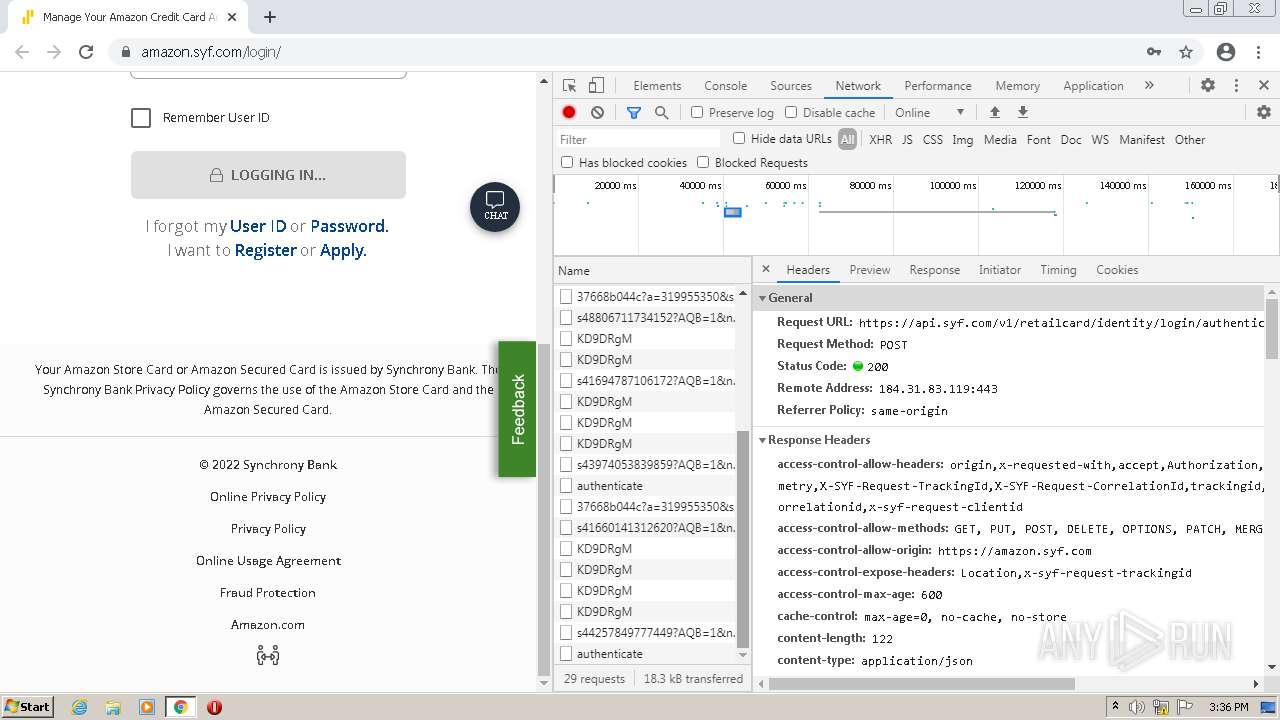Open the Cookies tab of request

click(x=1117, y=270)
